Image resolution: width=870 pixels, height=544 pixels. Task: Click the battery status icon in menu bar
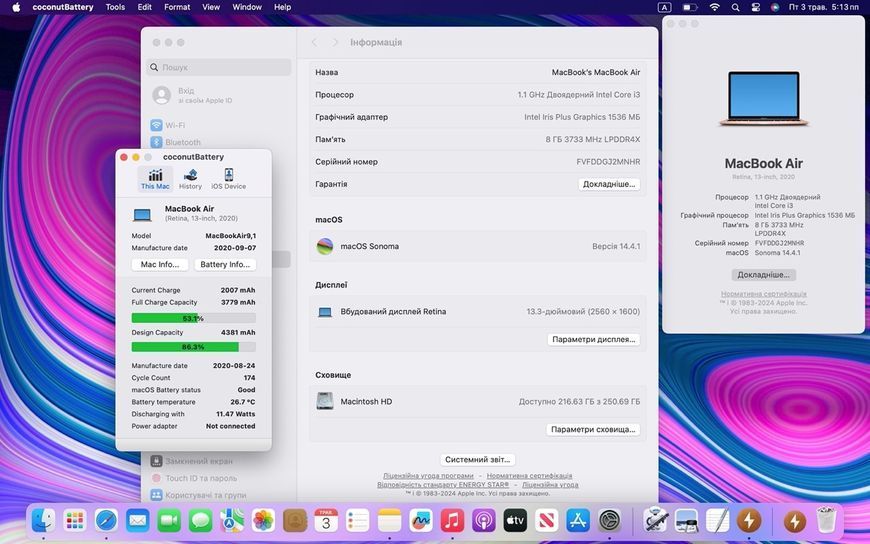pos(690,7)
